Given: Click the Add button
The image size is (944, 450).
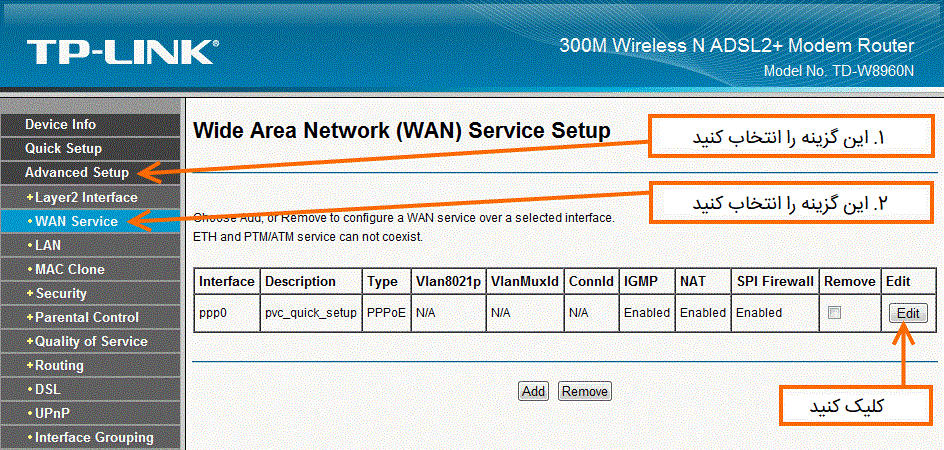Looking at the screenshot, I should pyautogui.click(x=533, y=392).
